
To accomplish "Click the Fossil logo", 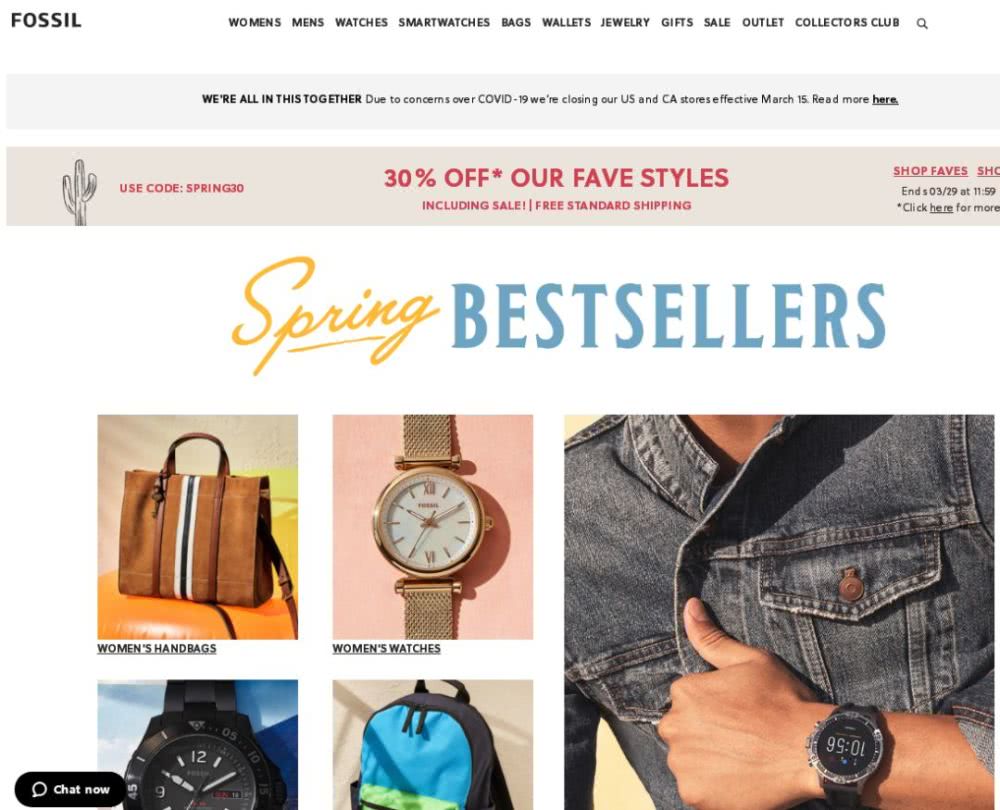I will pyautogui.click(x=47, y=20).
